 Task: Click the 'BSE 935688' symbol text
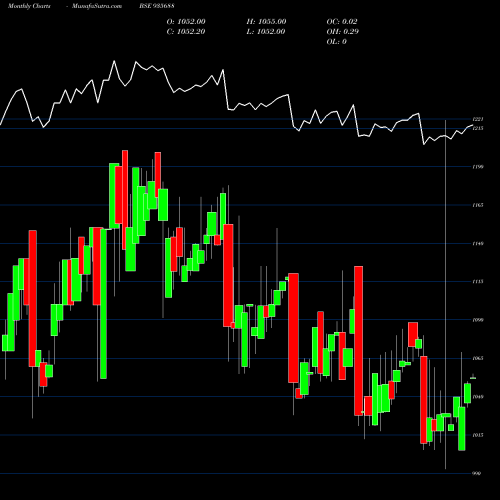tap(157, 6)
